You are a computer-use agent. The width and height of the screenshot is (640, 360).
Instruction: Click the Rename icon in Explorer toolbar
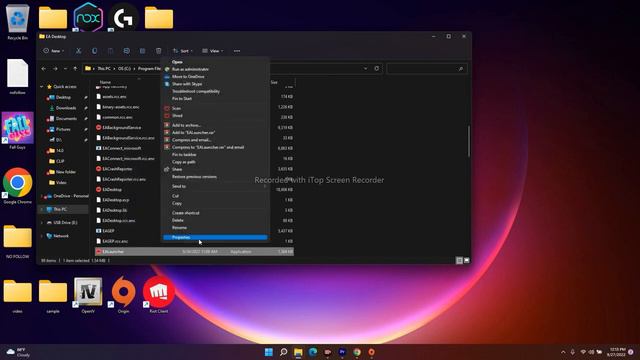pyautogui.click(x=127, y=51)
